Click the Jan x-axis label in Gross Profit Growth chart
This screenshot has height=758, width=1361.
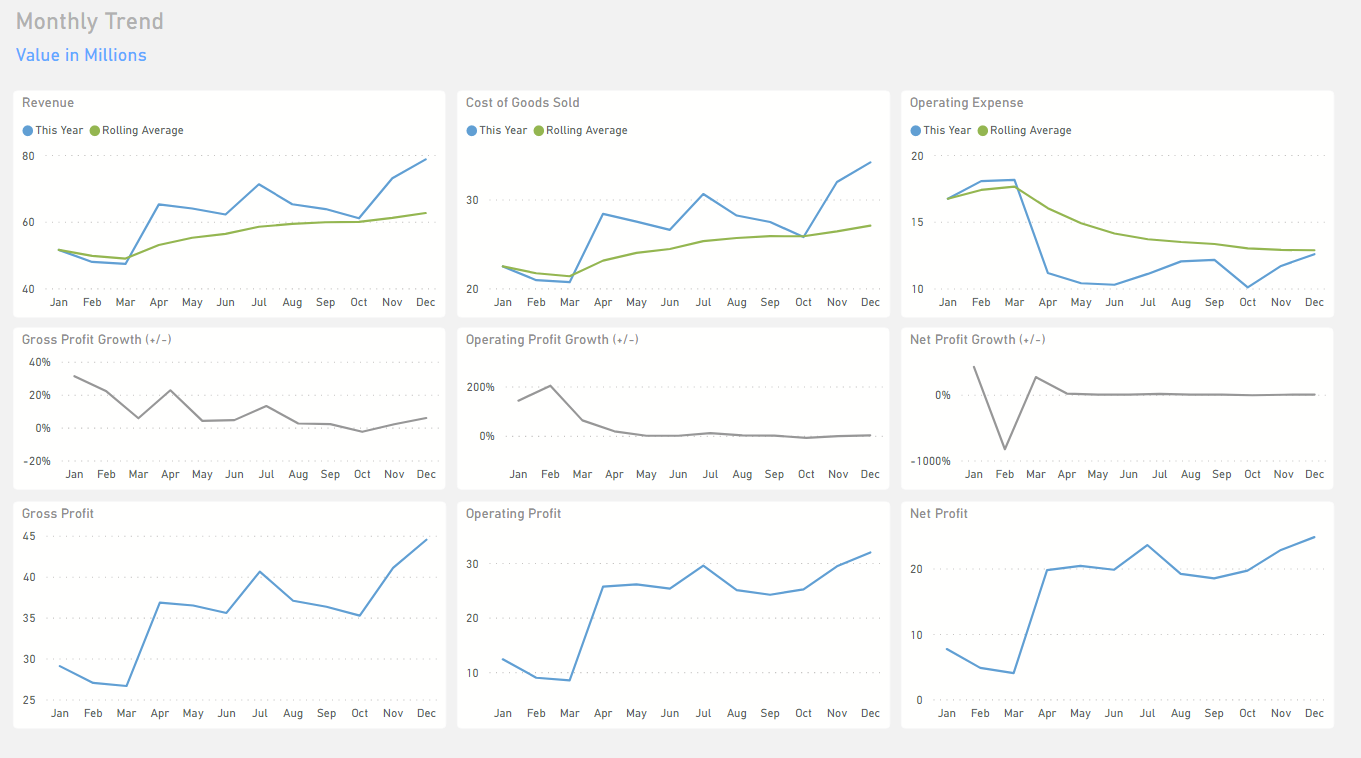74,474
